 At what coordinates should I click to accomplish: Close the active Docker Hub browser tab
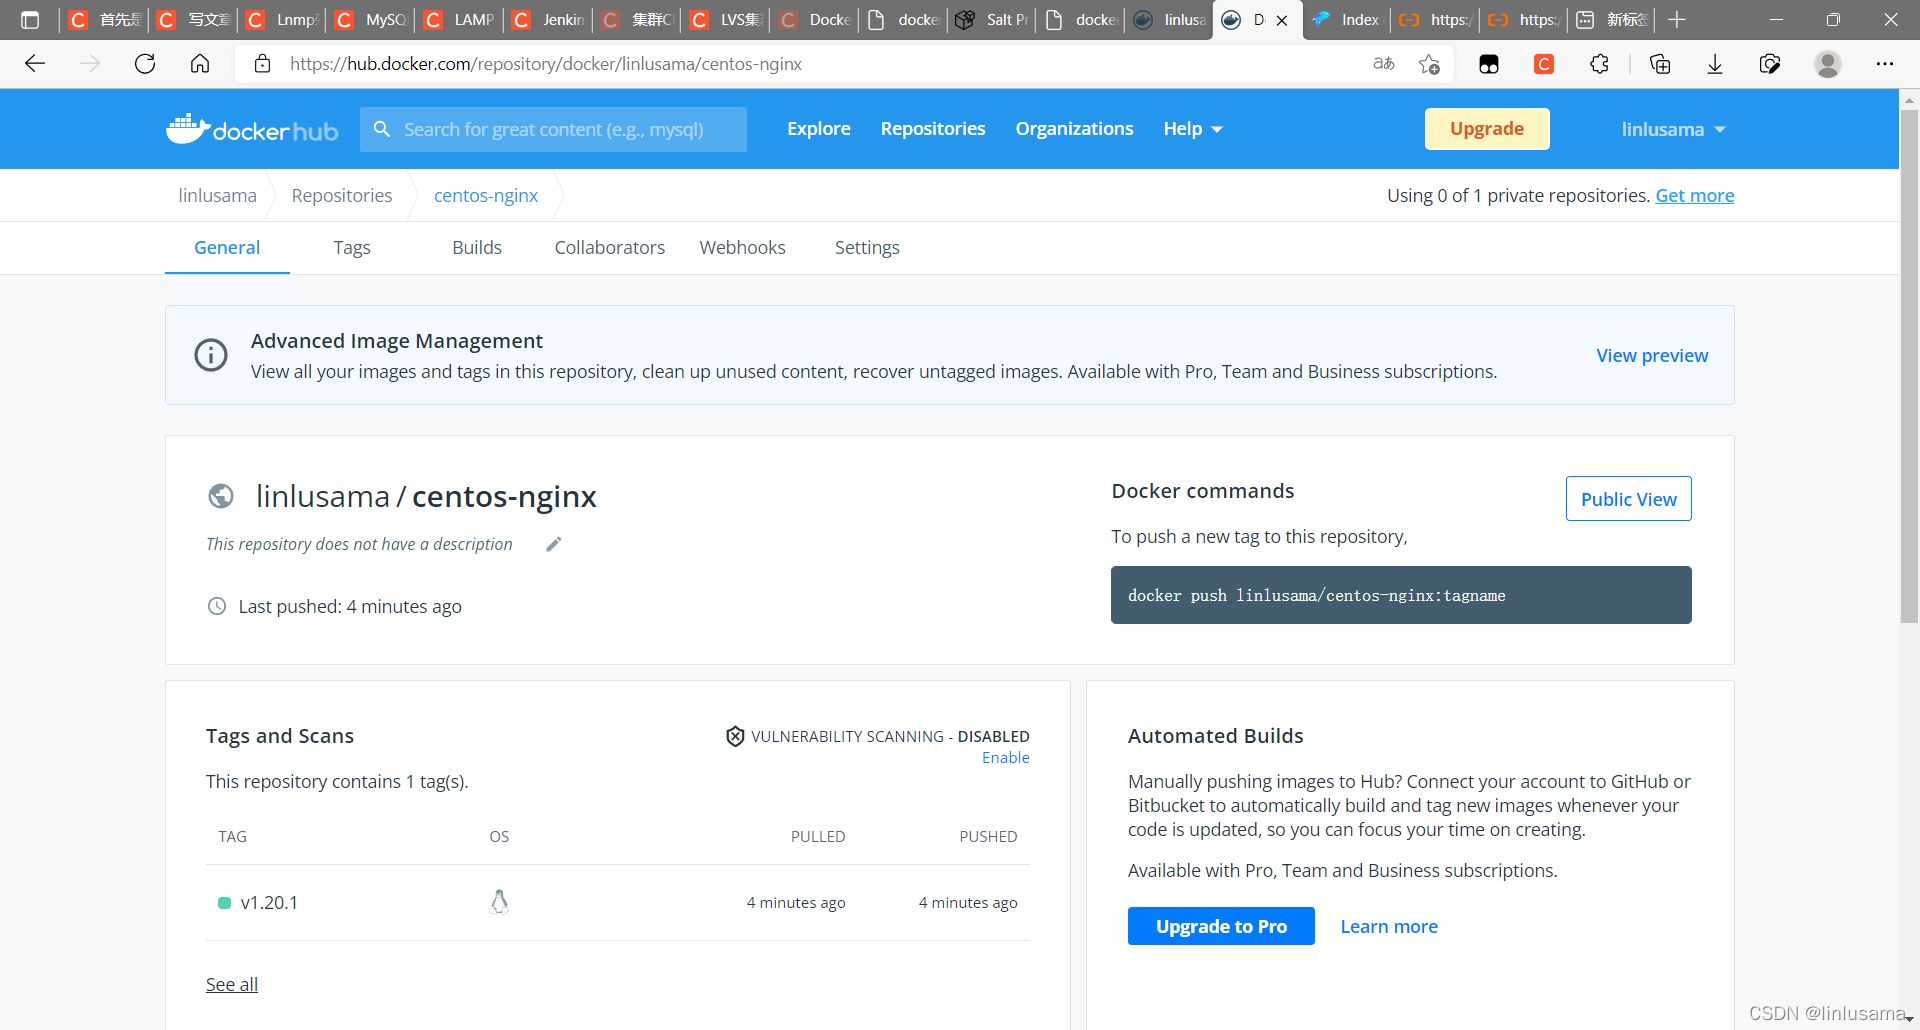click(1282, 20)
